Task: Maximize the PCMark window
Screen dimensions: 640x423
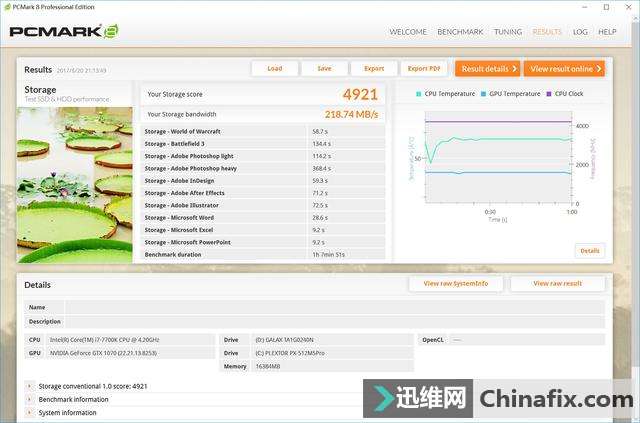Action: coord(607,7)
